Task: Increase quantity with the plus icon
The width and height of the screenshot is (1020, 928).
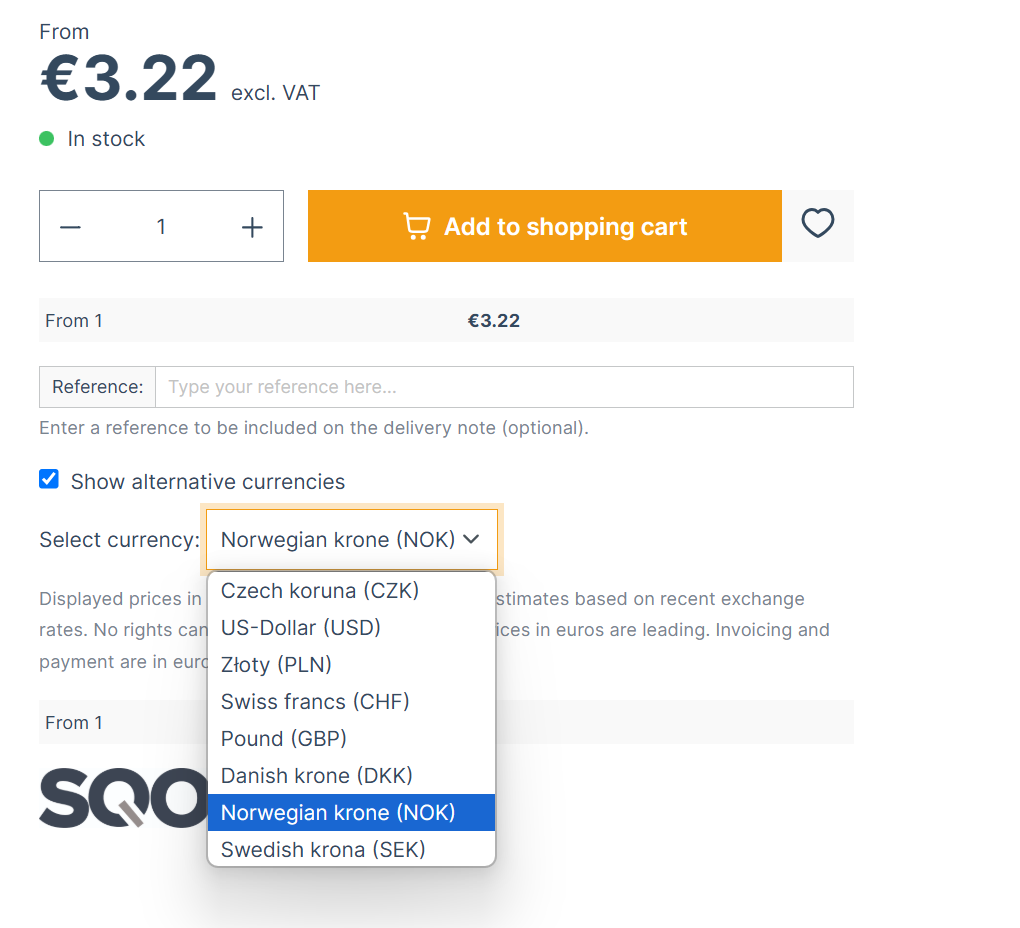Action: pyautogui.click(x=252, y=227)
